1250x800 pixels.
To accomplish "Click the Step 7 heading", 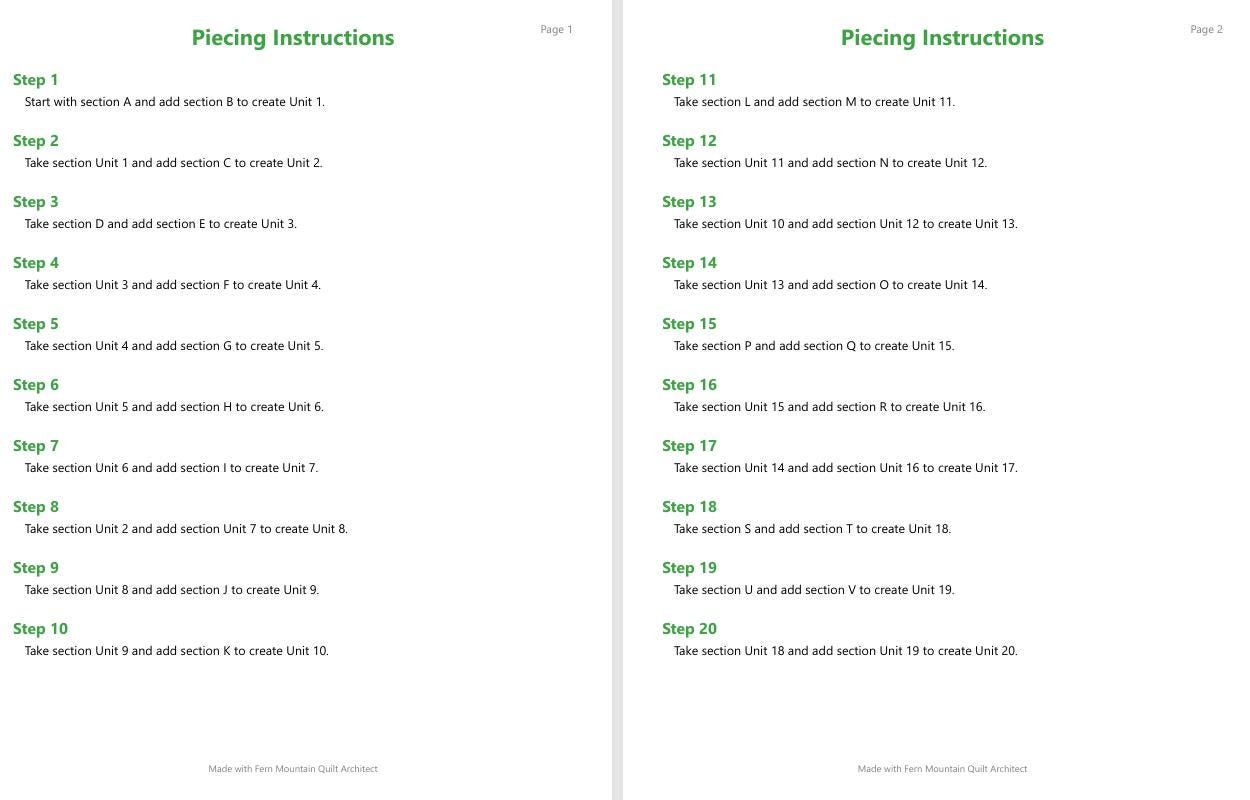I will (36, 446).
